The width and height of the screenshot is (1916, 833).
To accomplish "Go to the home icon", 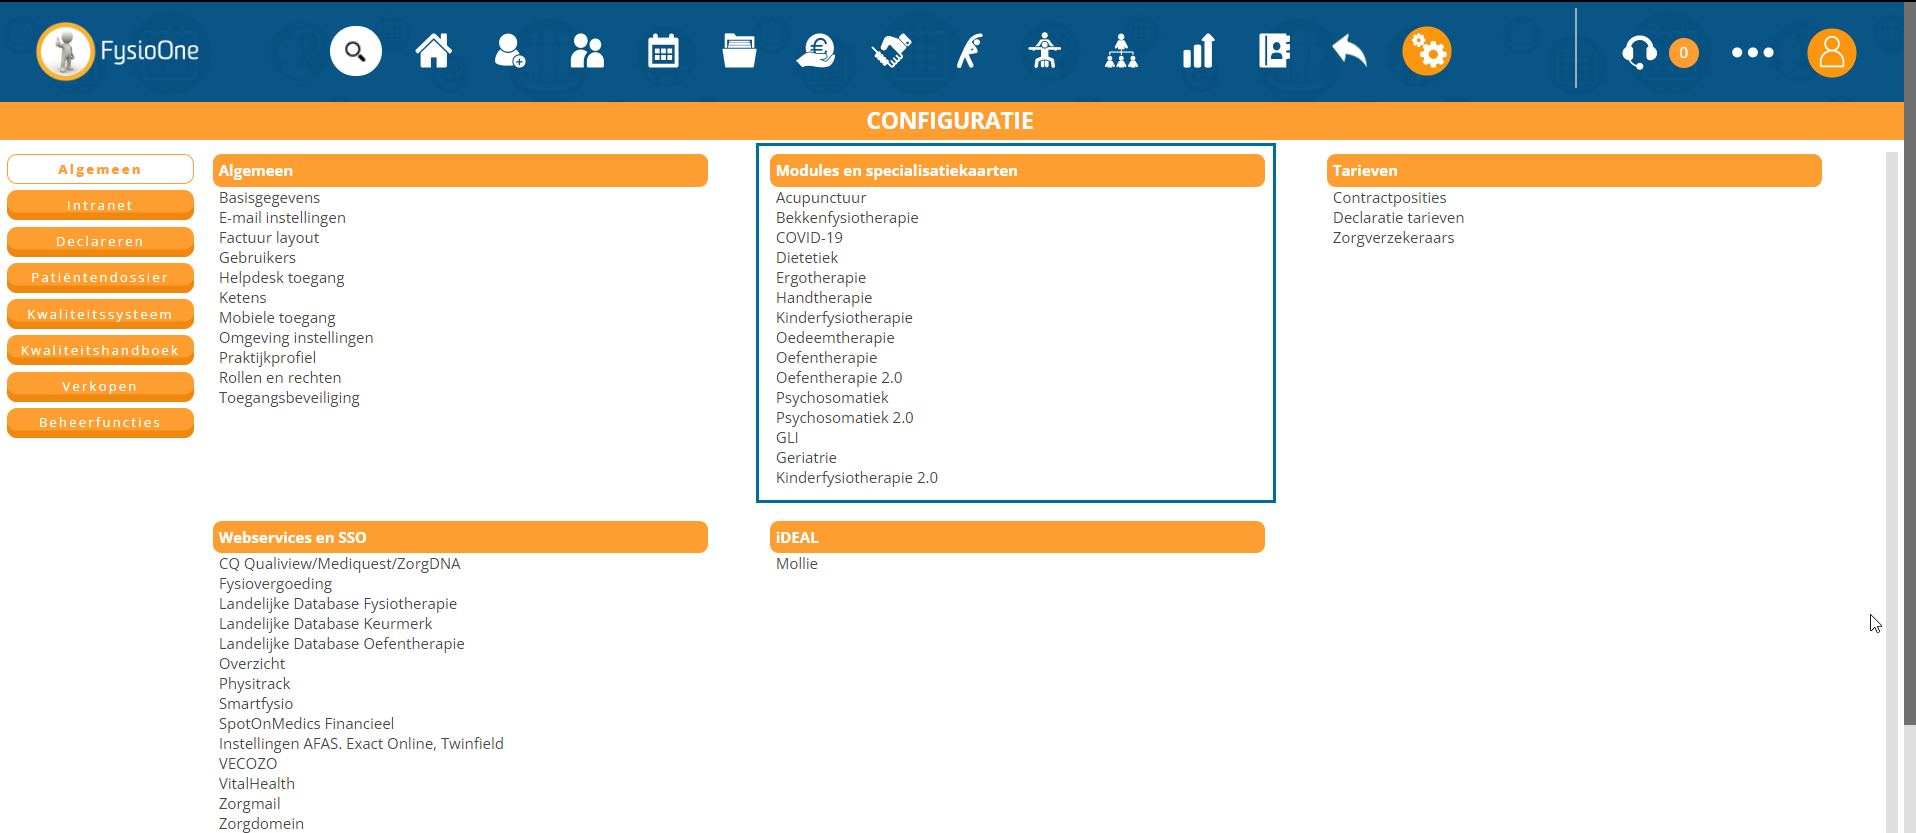I will pyautogui.click(x=433, y=51).
